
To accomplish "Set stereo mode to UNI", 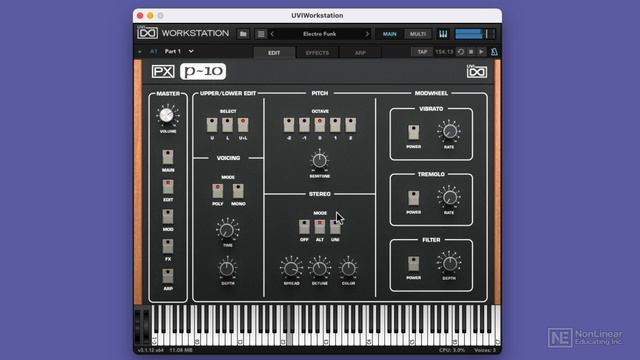I will coord(335,227).
